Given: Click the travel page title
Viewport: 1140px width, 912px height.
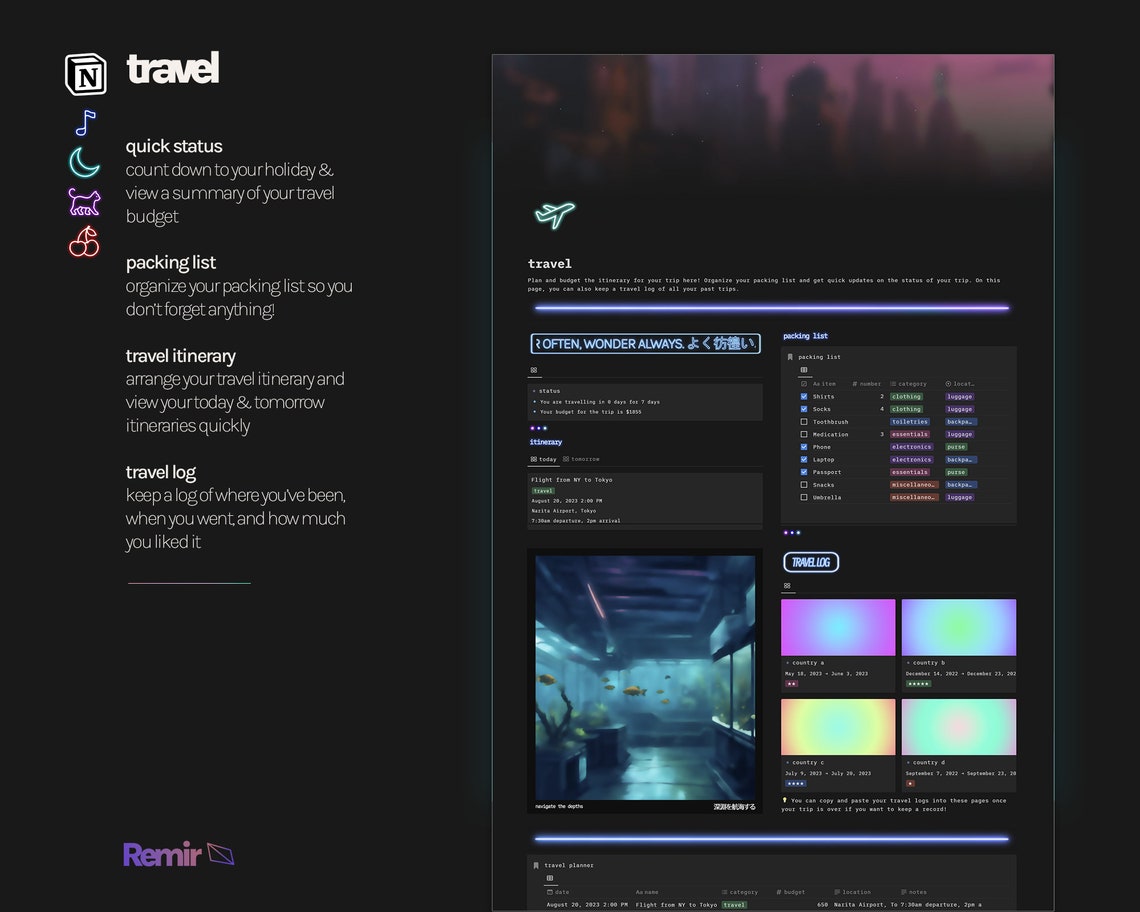Looking at the screenshot, I should coord(550,264).
